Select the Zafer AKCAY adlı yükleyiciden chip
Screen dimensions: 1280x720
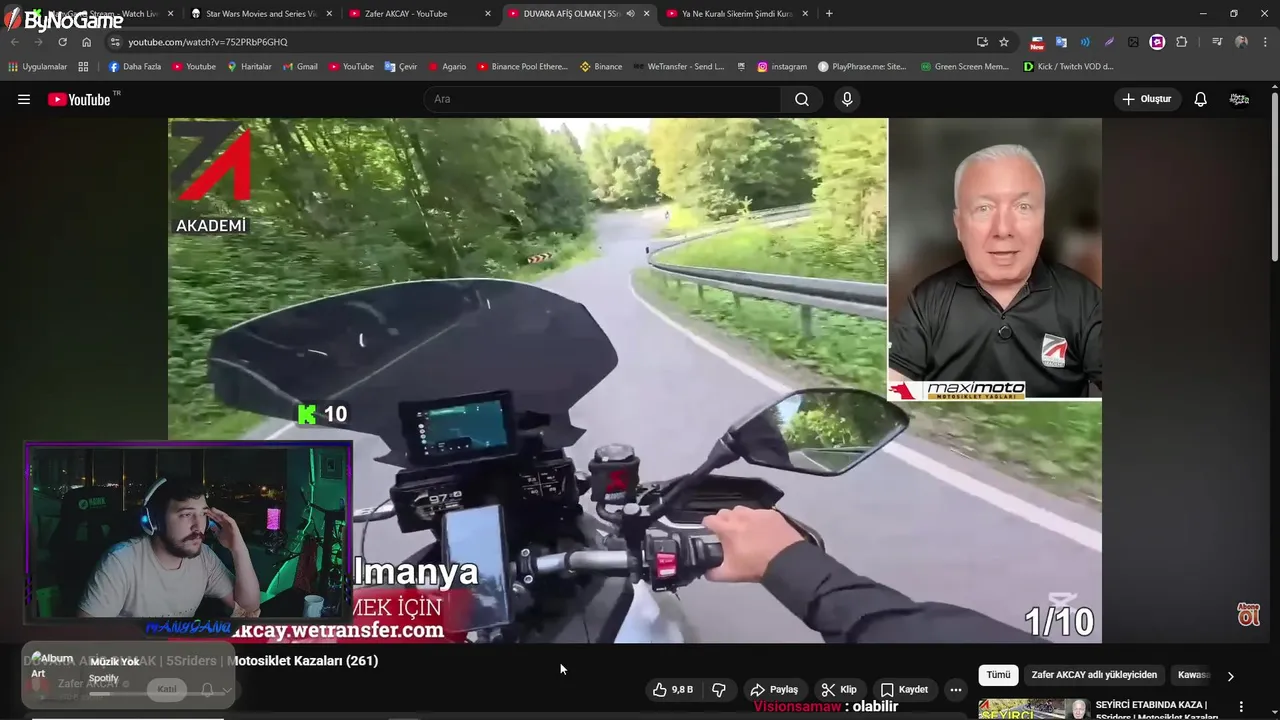pos(1094,675)
